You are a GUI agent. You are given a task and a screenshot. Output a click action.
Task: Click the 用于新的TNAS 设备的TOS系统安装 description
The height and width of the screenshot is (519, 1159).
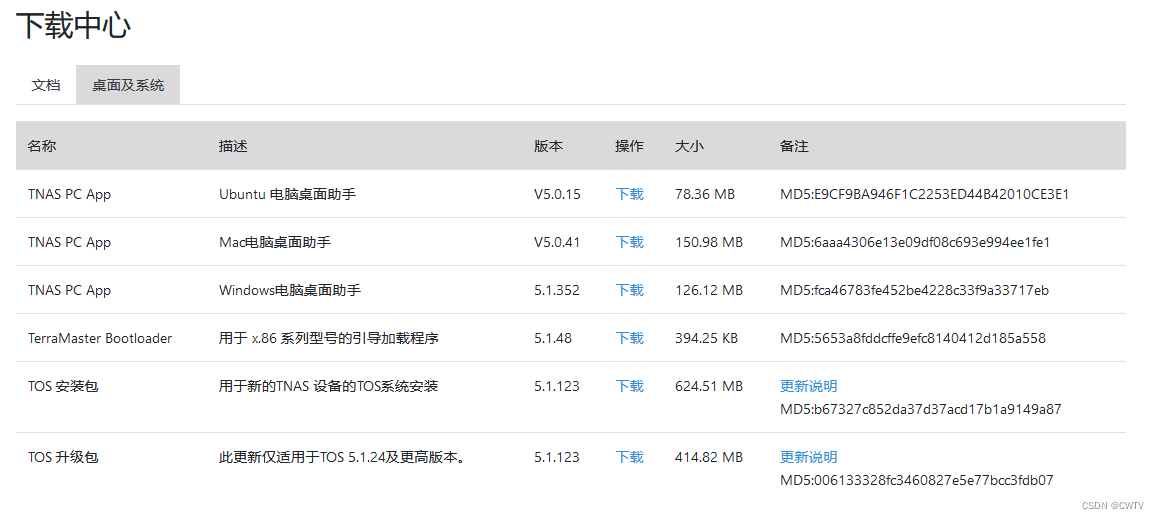(x=328, y=386)
